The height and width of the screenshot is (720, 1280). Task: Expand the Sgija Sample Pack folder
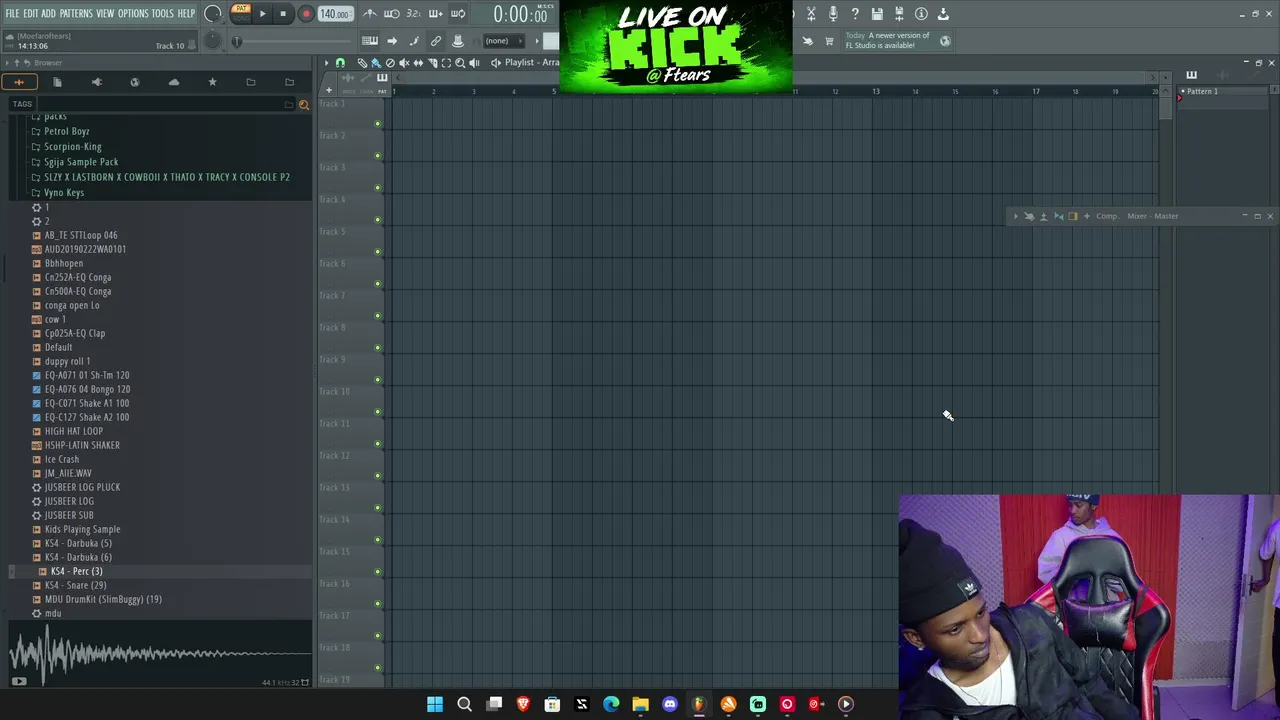click(80, 162)
